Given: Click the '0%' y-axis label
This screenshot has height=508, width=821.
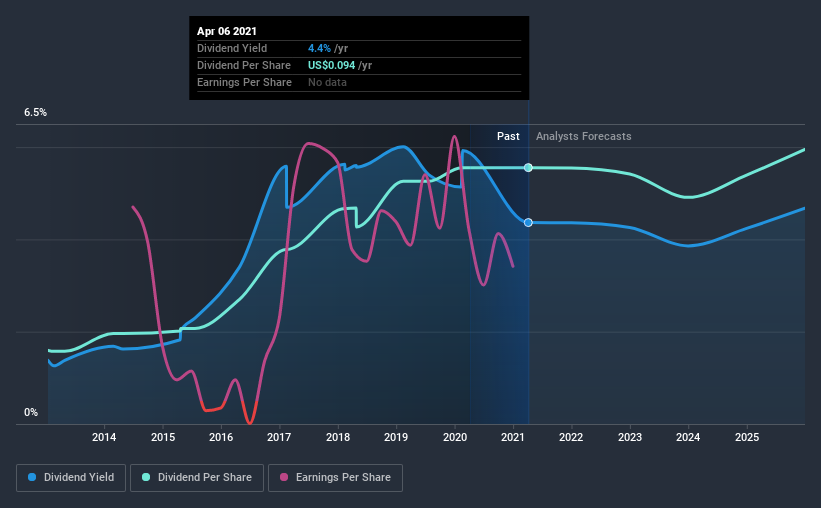Looking at the screenshot, I should pos(31,413).
